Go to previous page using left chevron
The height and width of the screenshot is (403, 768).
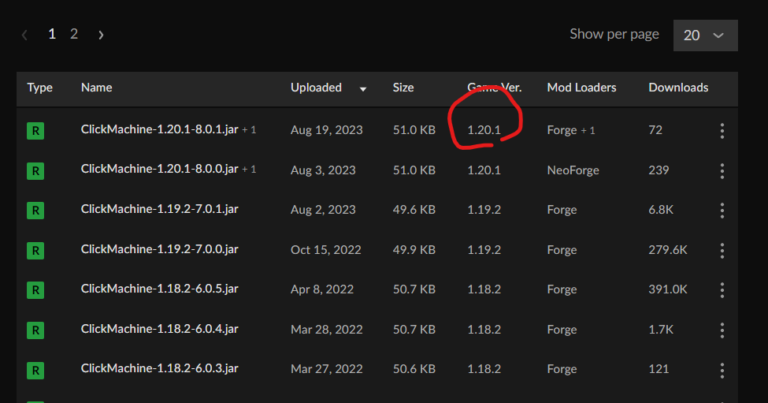(25, 34)
